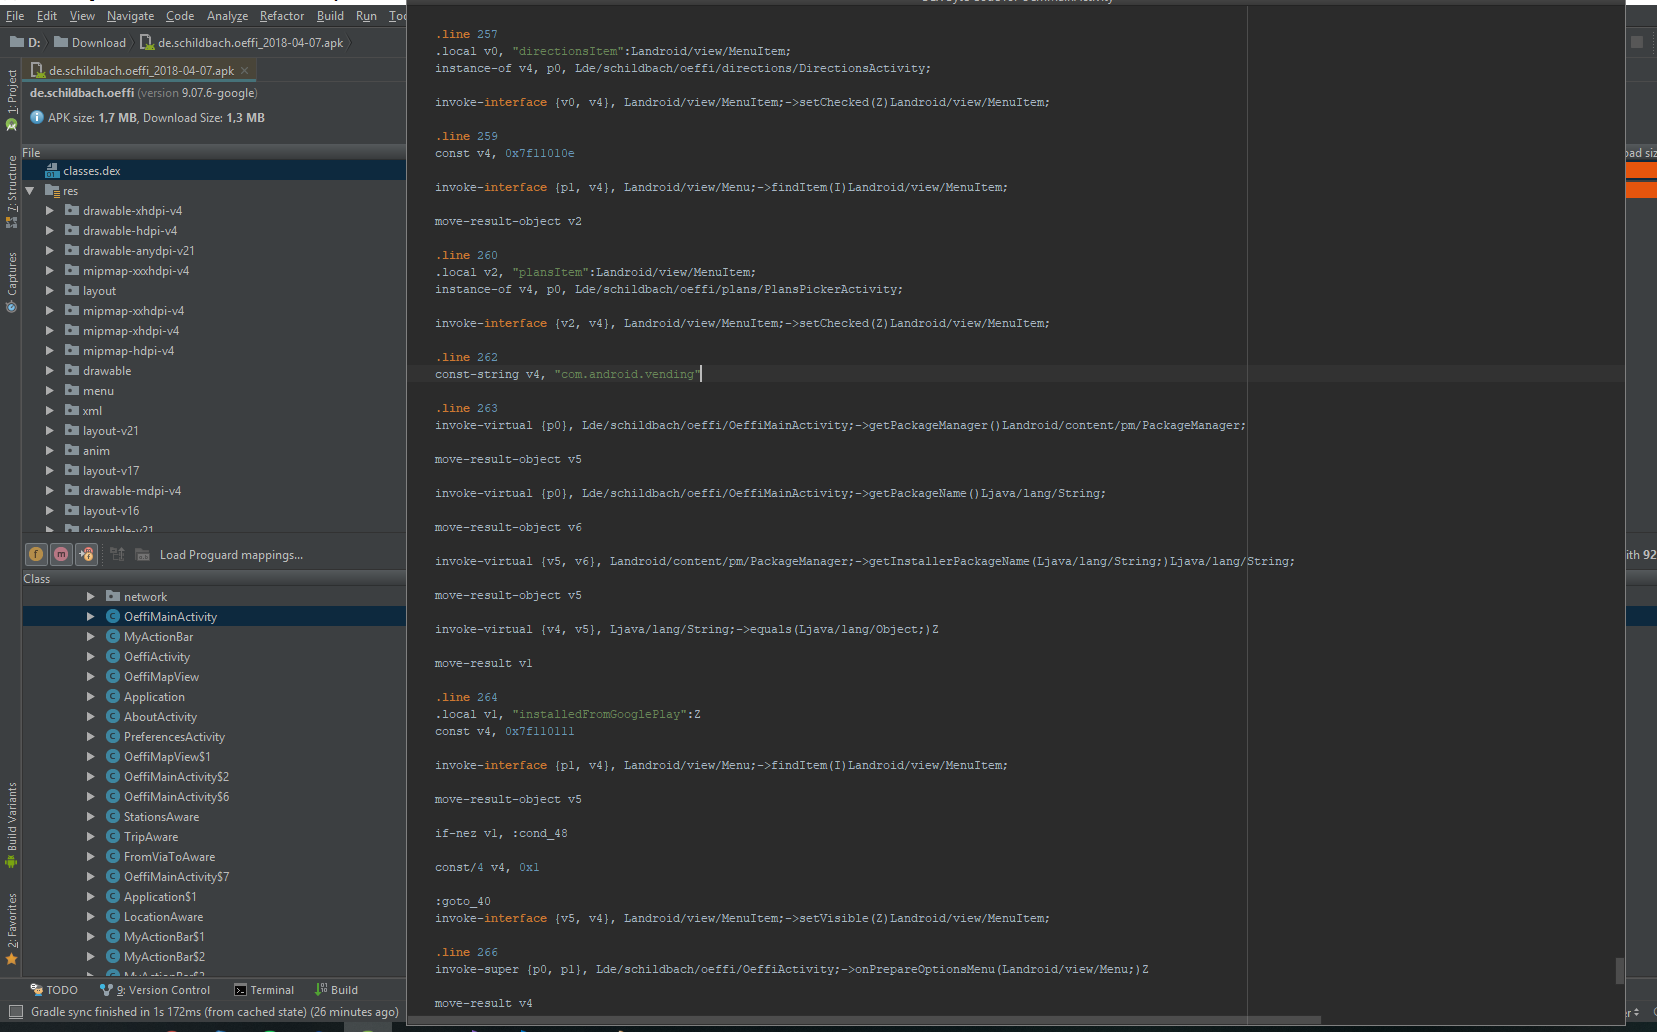Toggle Show all referenced methods and fields
The height and width of the screenshot is (1032, 1657).
[86, 554]
